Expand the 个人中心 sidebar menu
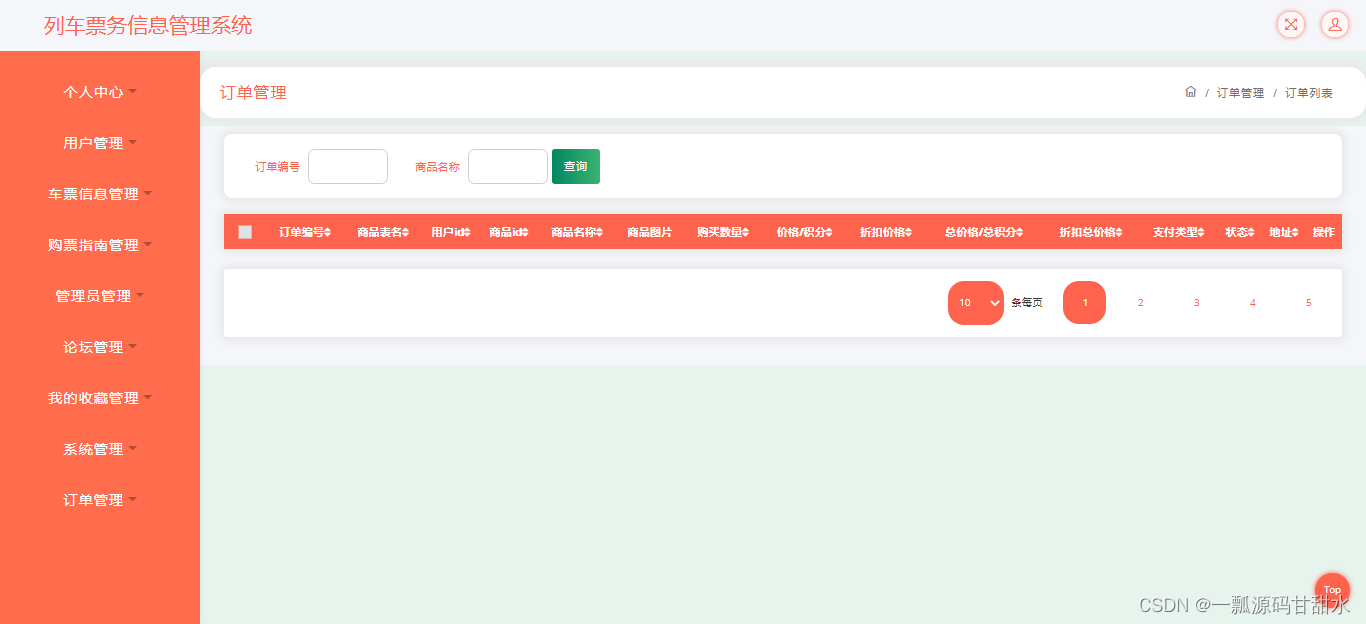This screenshot has height=624, width=1366. click(x=100, y=92)
